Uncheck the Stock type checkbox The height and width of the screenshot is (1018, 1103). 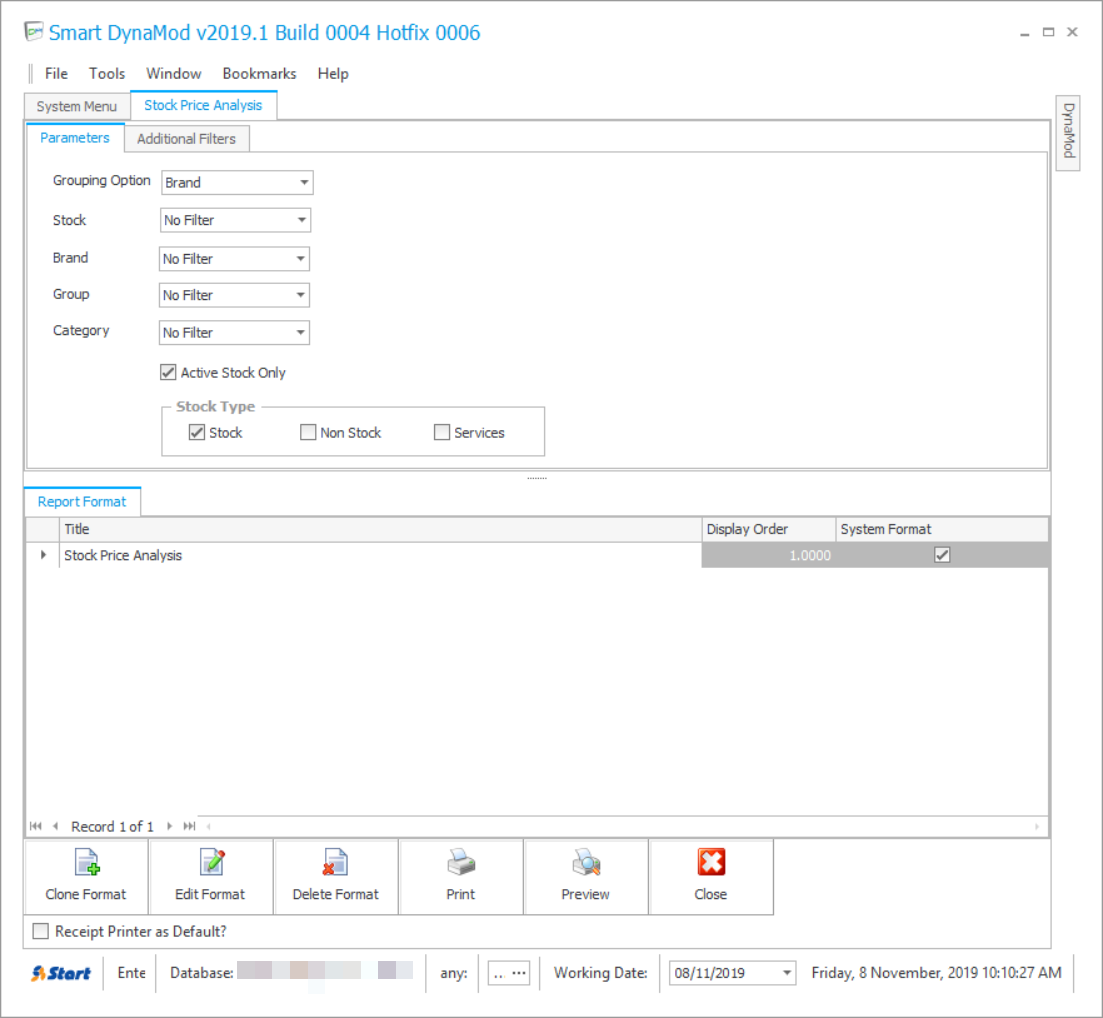197,432
